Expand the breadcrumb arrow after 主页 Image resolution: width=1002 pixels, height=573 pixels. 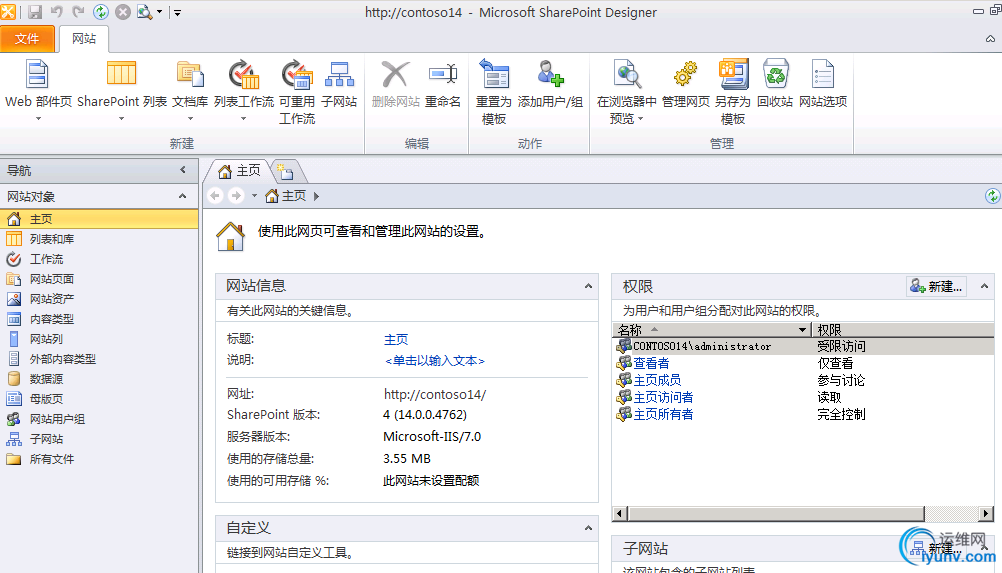pos(316,196)
